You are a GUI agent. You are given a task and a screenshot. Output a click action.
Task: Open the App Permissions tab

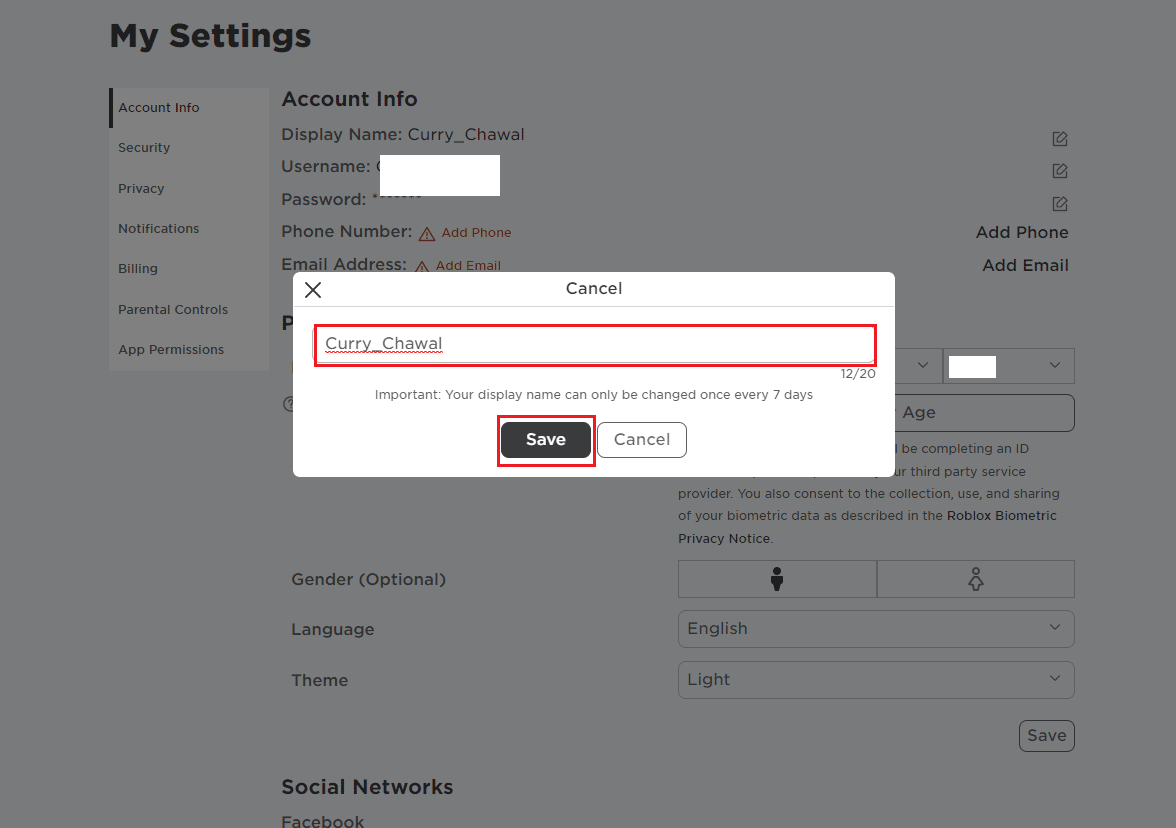pos(188,350)
